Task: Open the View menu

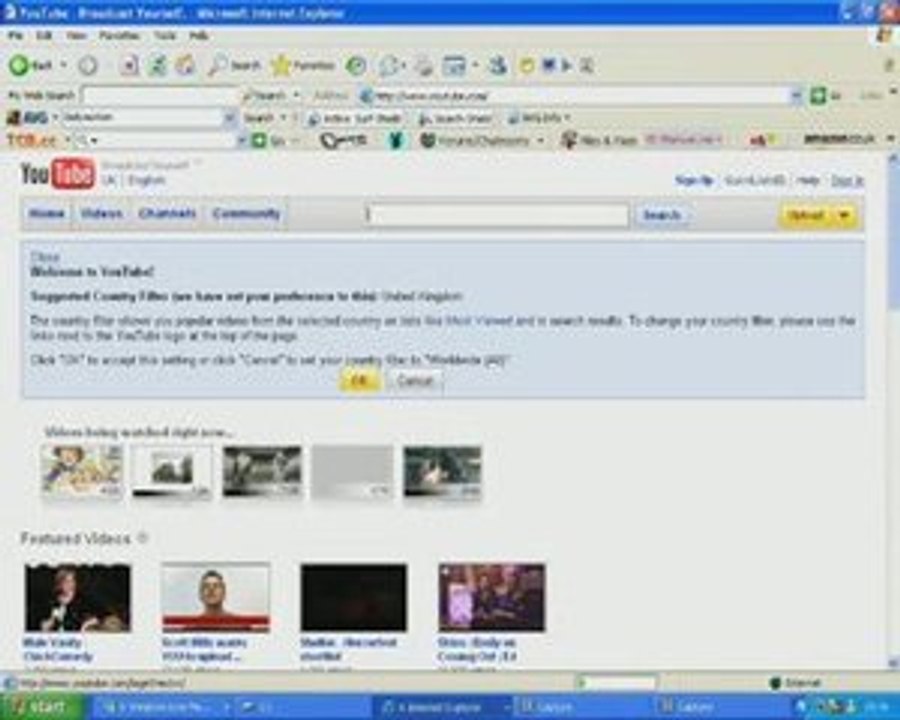Action: [x=76, y=36]
